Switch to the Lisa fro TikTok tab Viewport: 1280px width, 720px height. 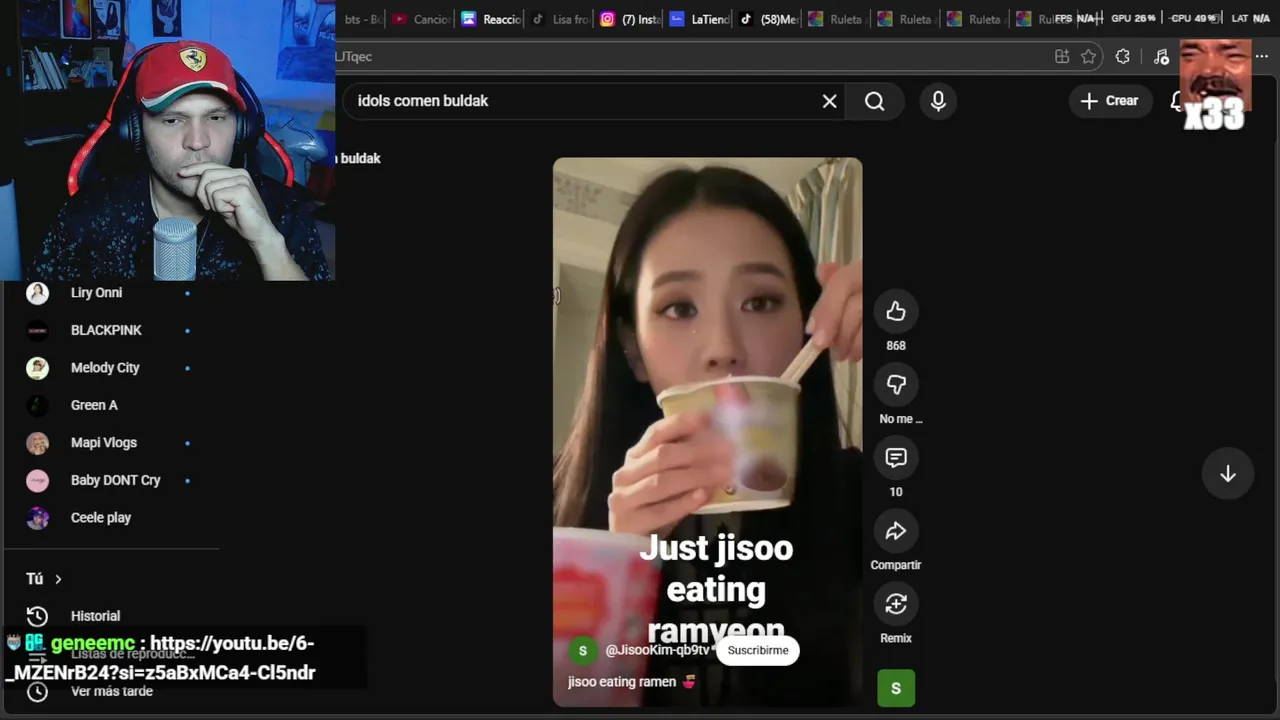(560, 19)
